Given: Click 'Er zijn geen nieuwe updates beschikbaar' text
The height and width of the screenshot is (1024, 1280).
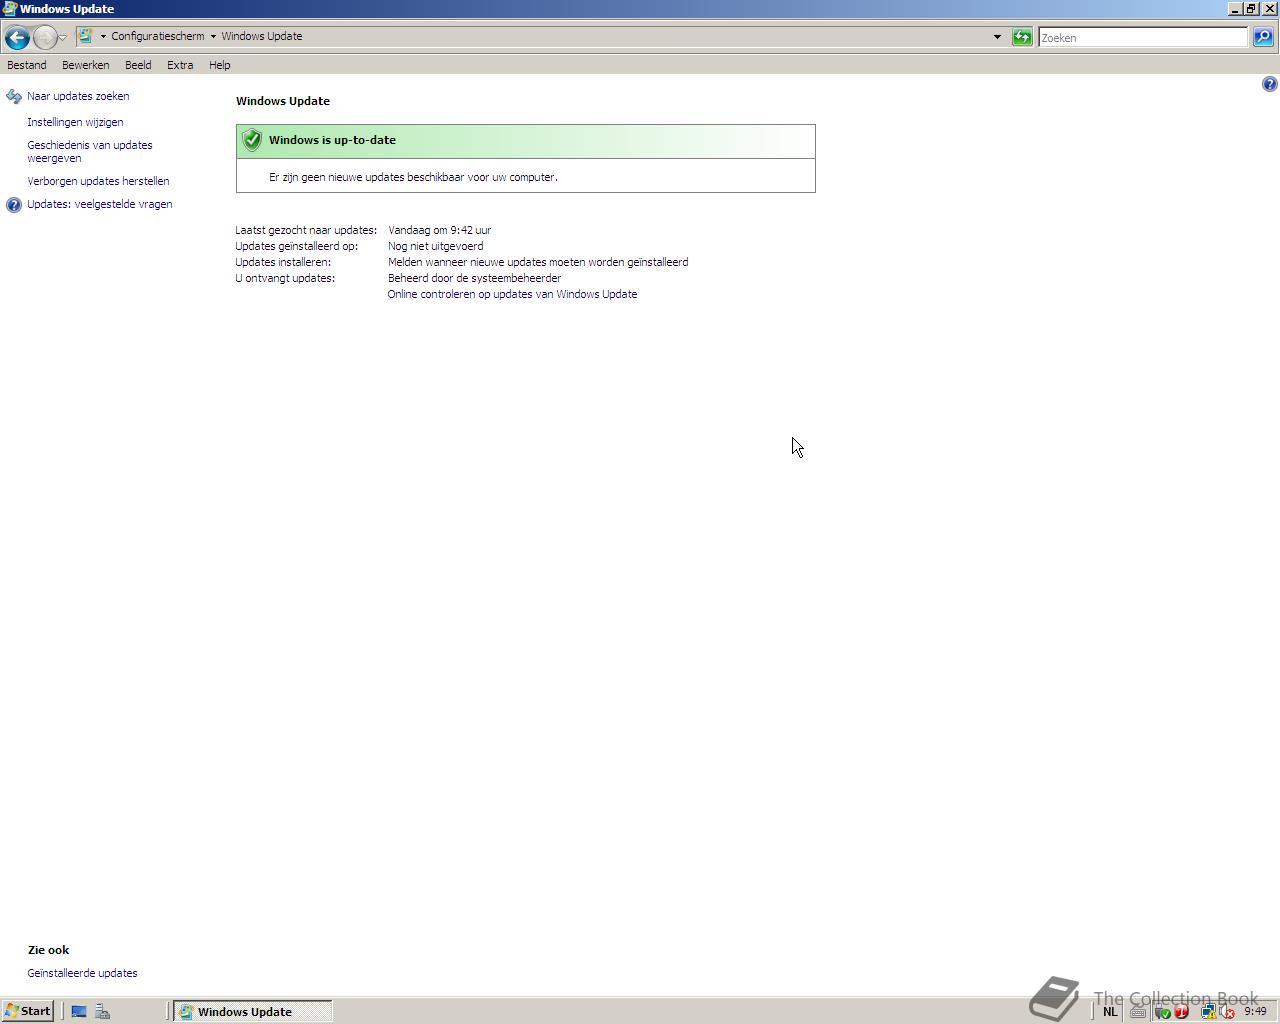Looking at the screenshot, I should tap(413, 177).
